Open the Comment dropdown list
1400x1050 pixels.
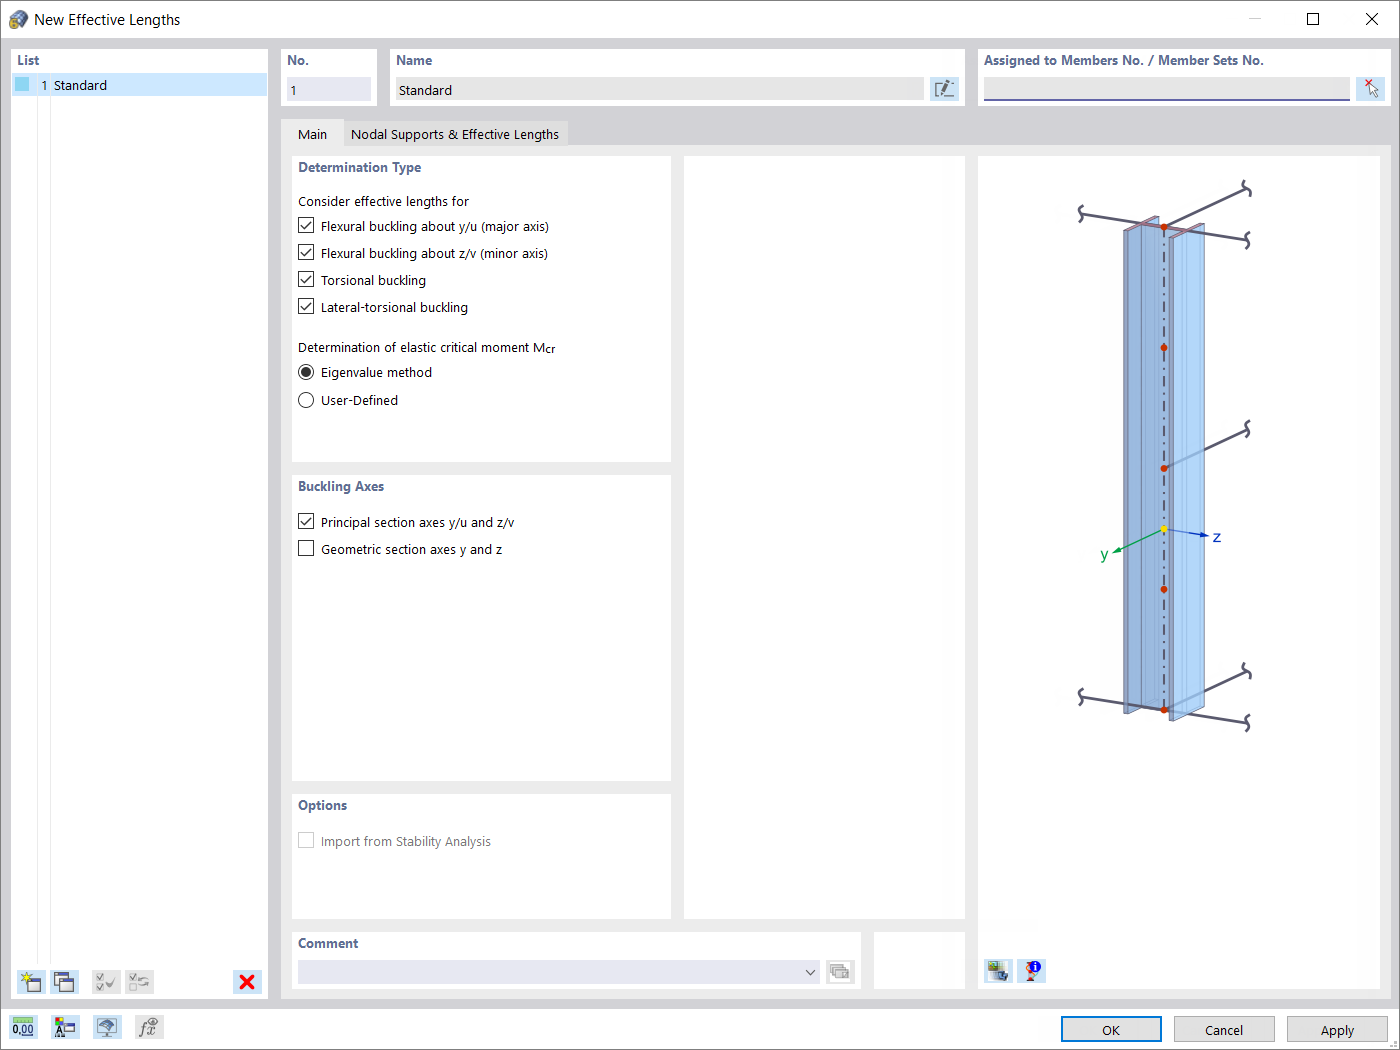[x=810, y=971]
